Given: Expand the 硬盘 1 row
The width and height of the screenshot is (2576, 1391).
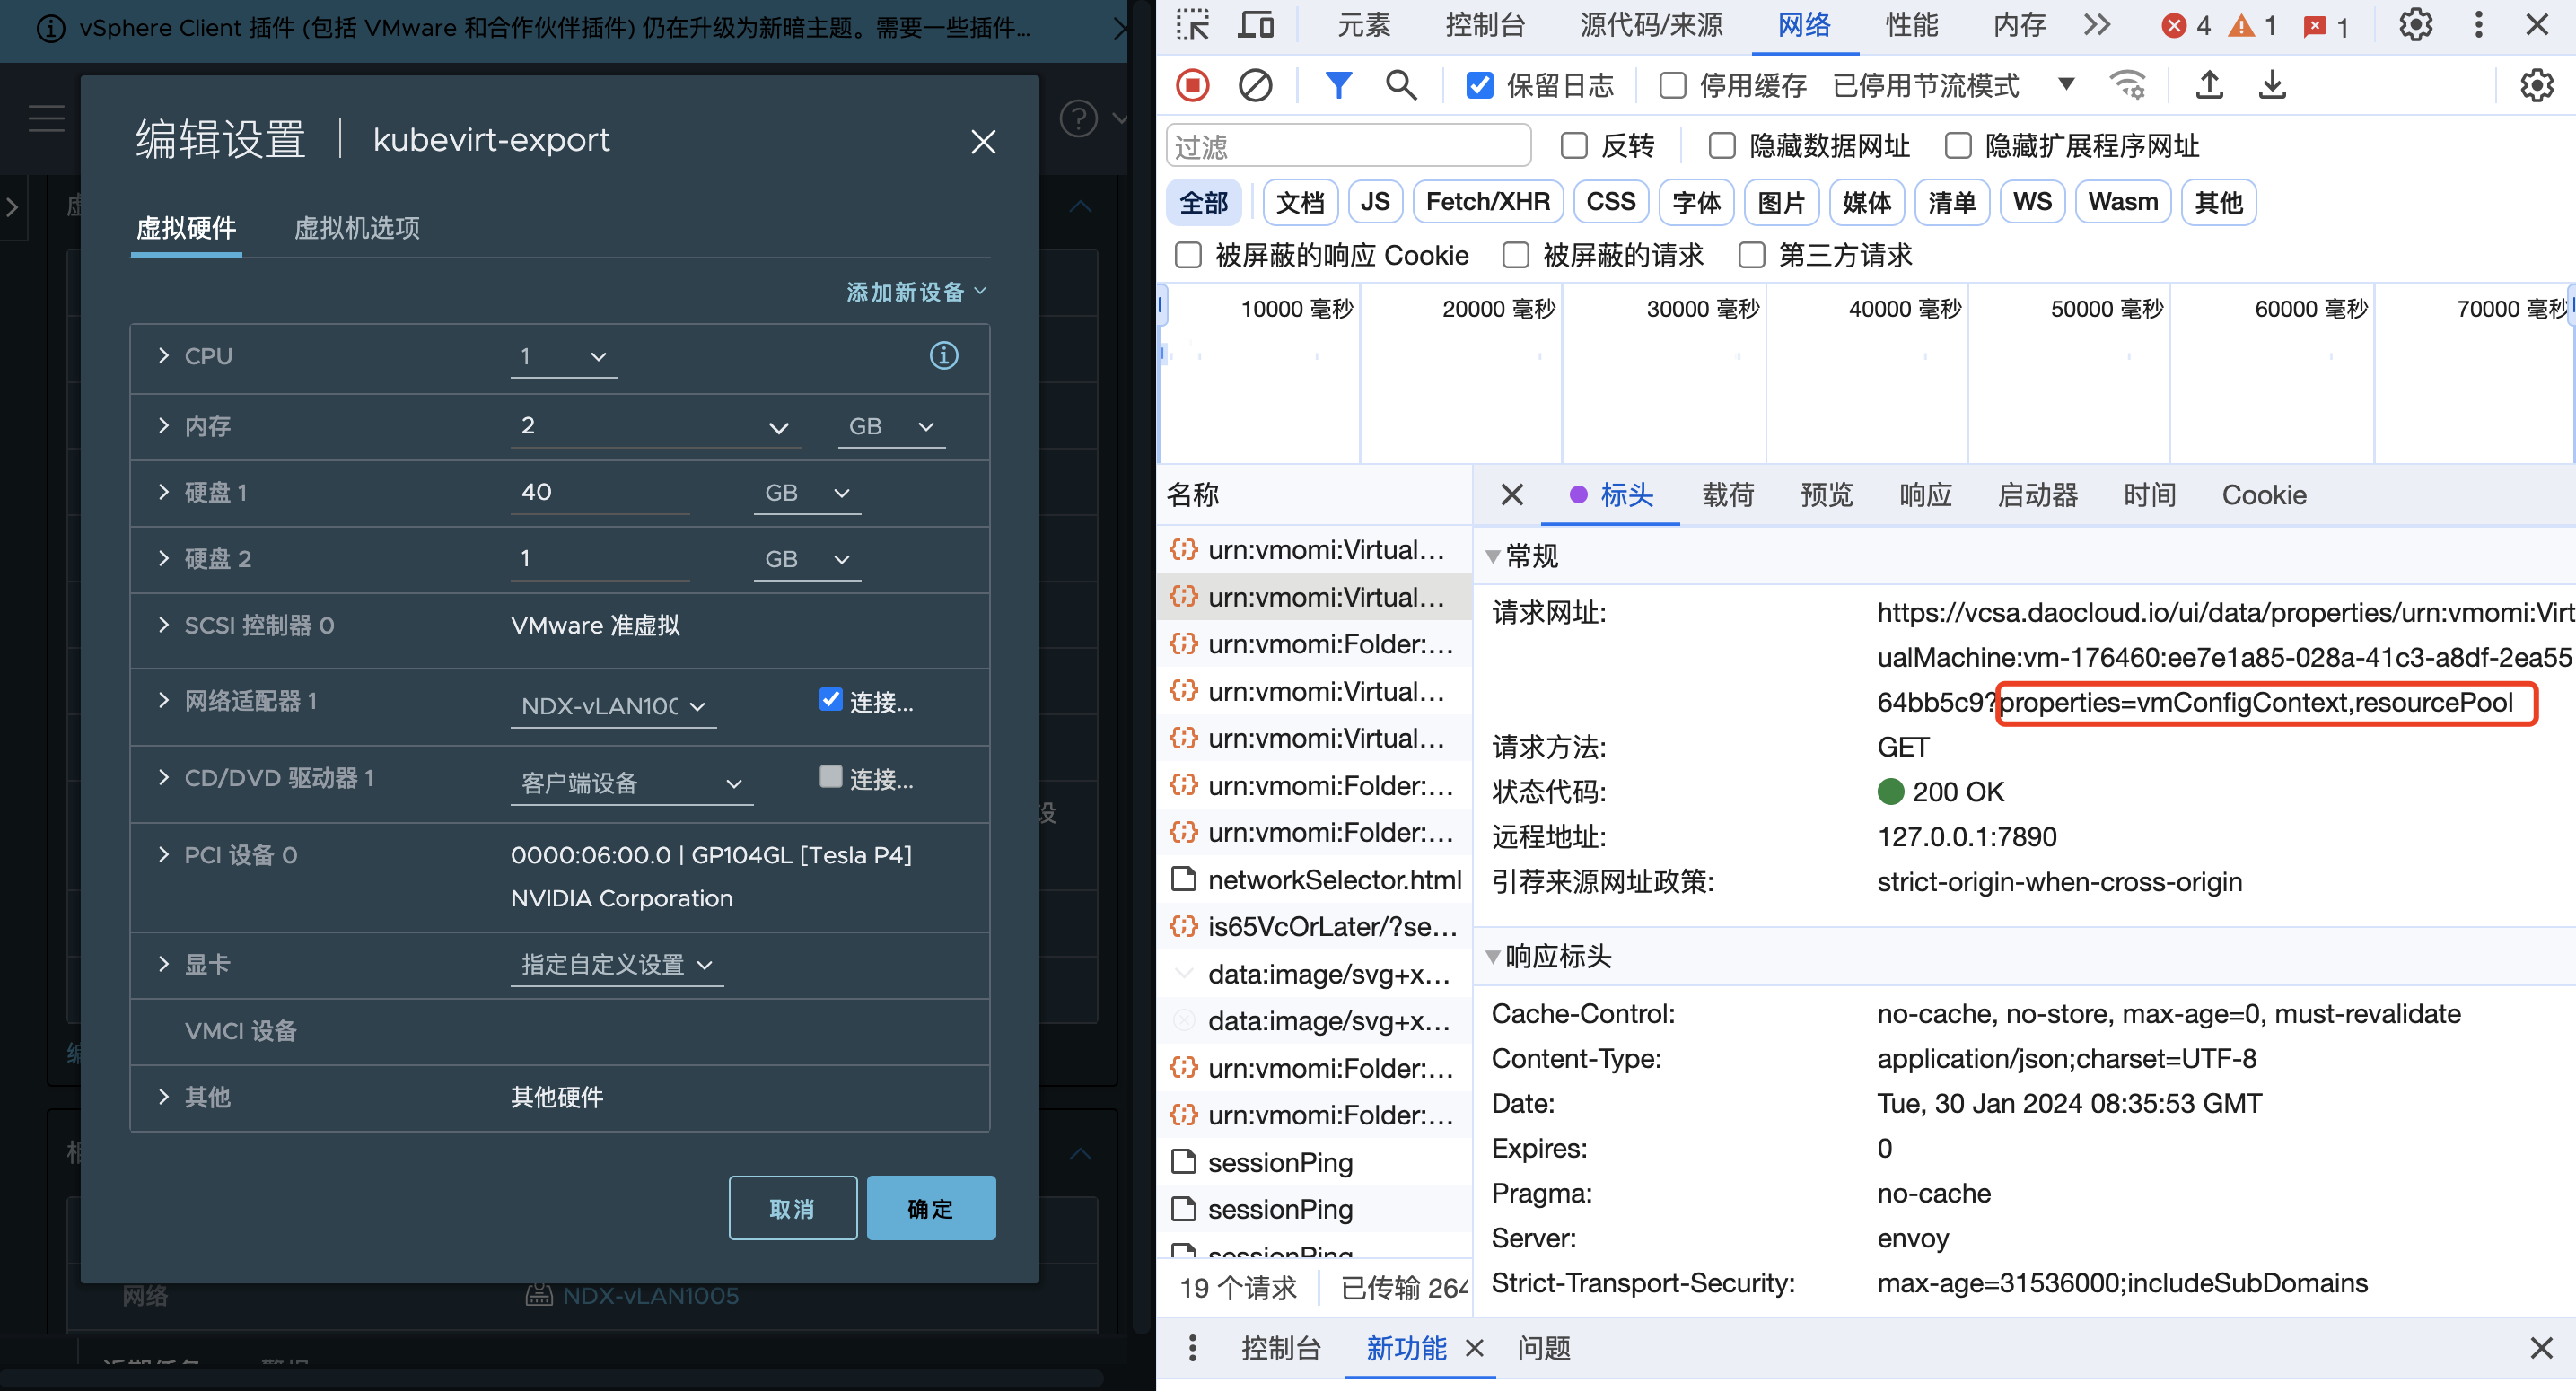Looking at the screenshot, I should click(x=164, y=492).
